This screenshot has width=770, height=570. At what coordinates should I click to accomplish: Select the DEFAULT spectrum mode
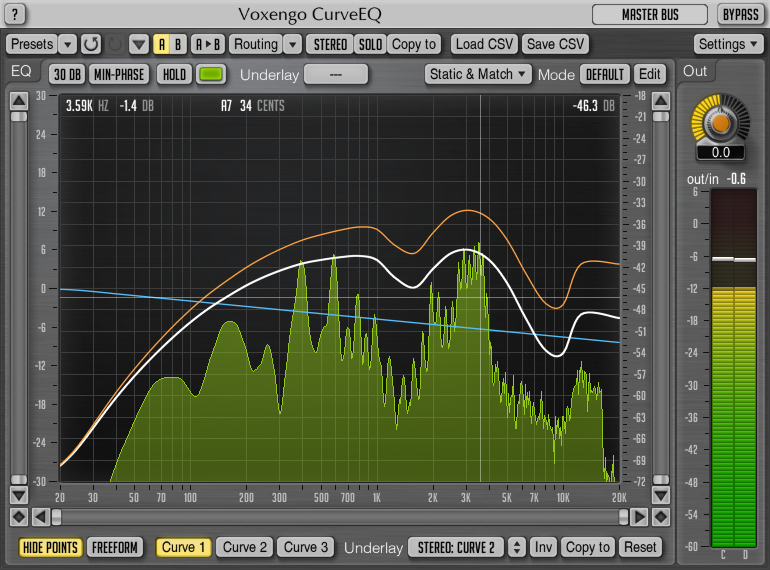pyautogui.click(x=605, y=75)
